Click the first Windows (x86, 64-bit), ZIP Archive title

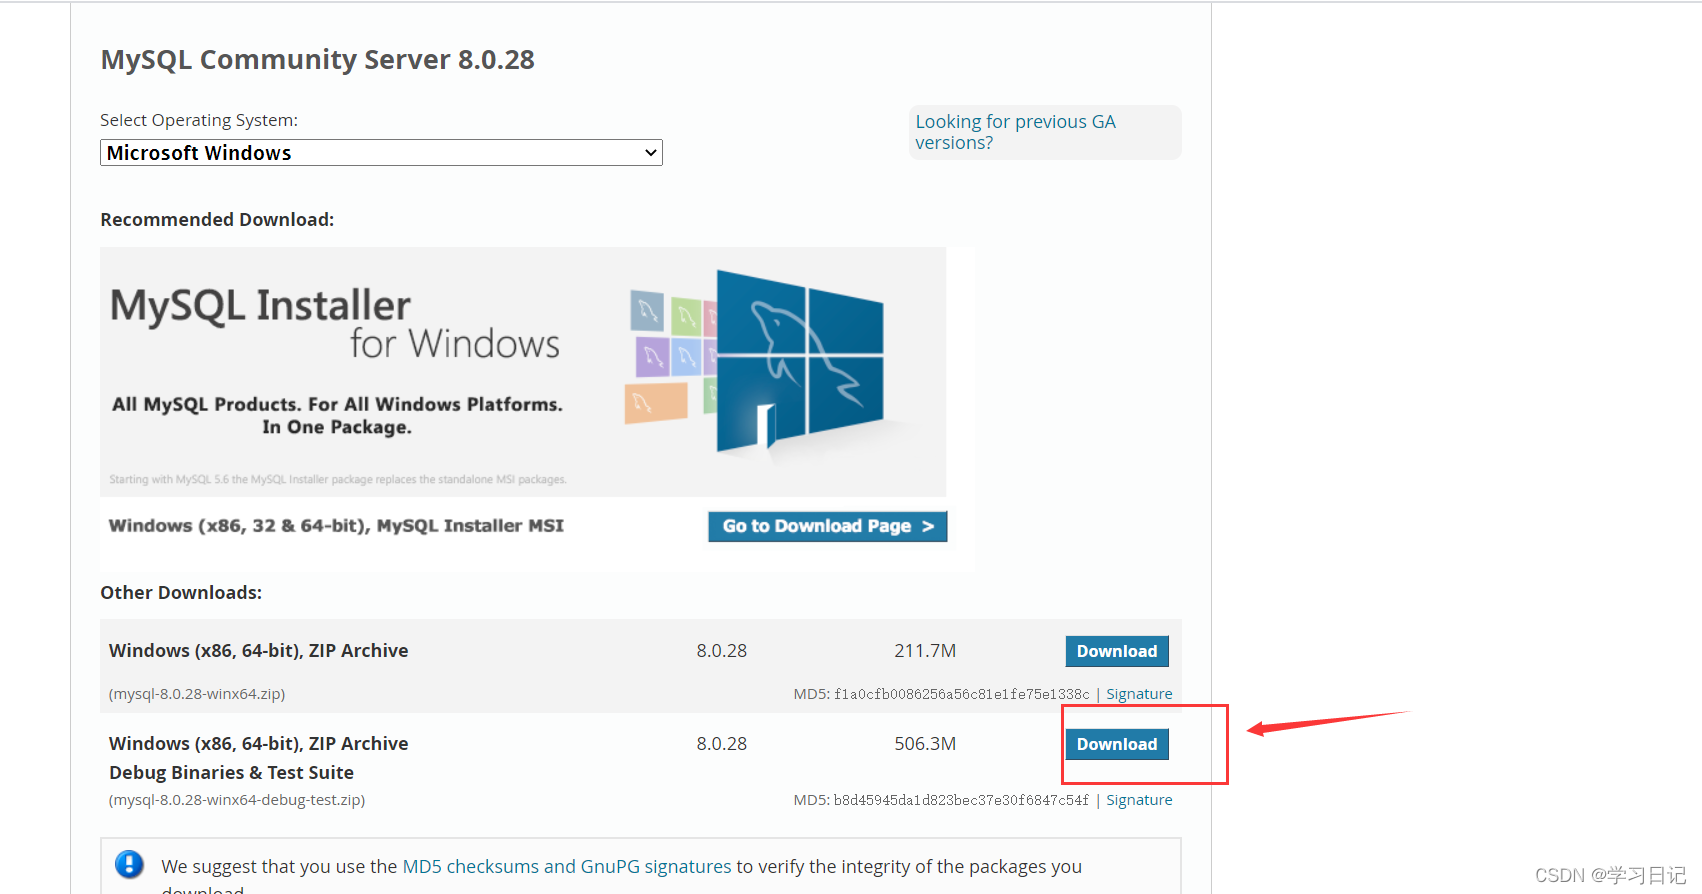pyautogui.click(x=259, y=651)
